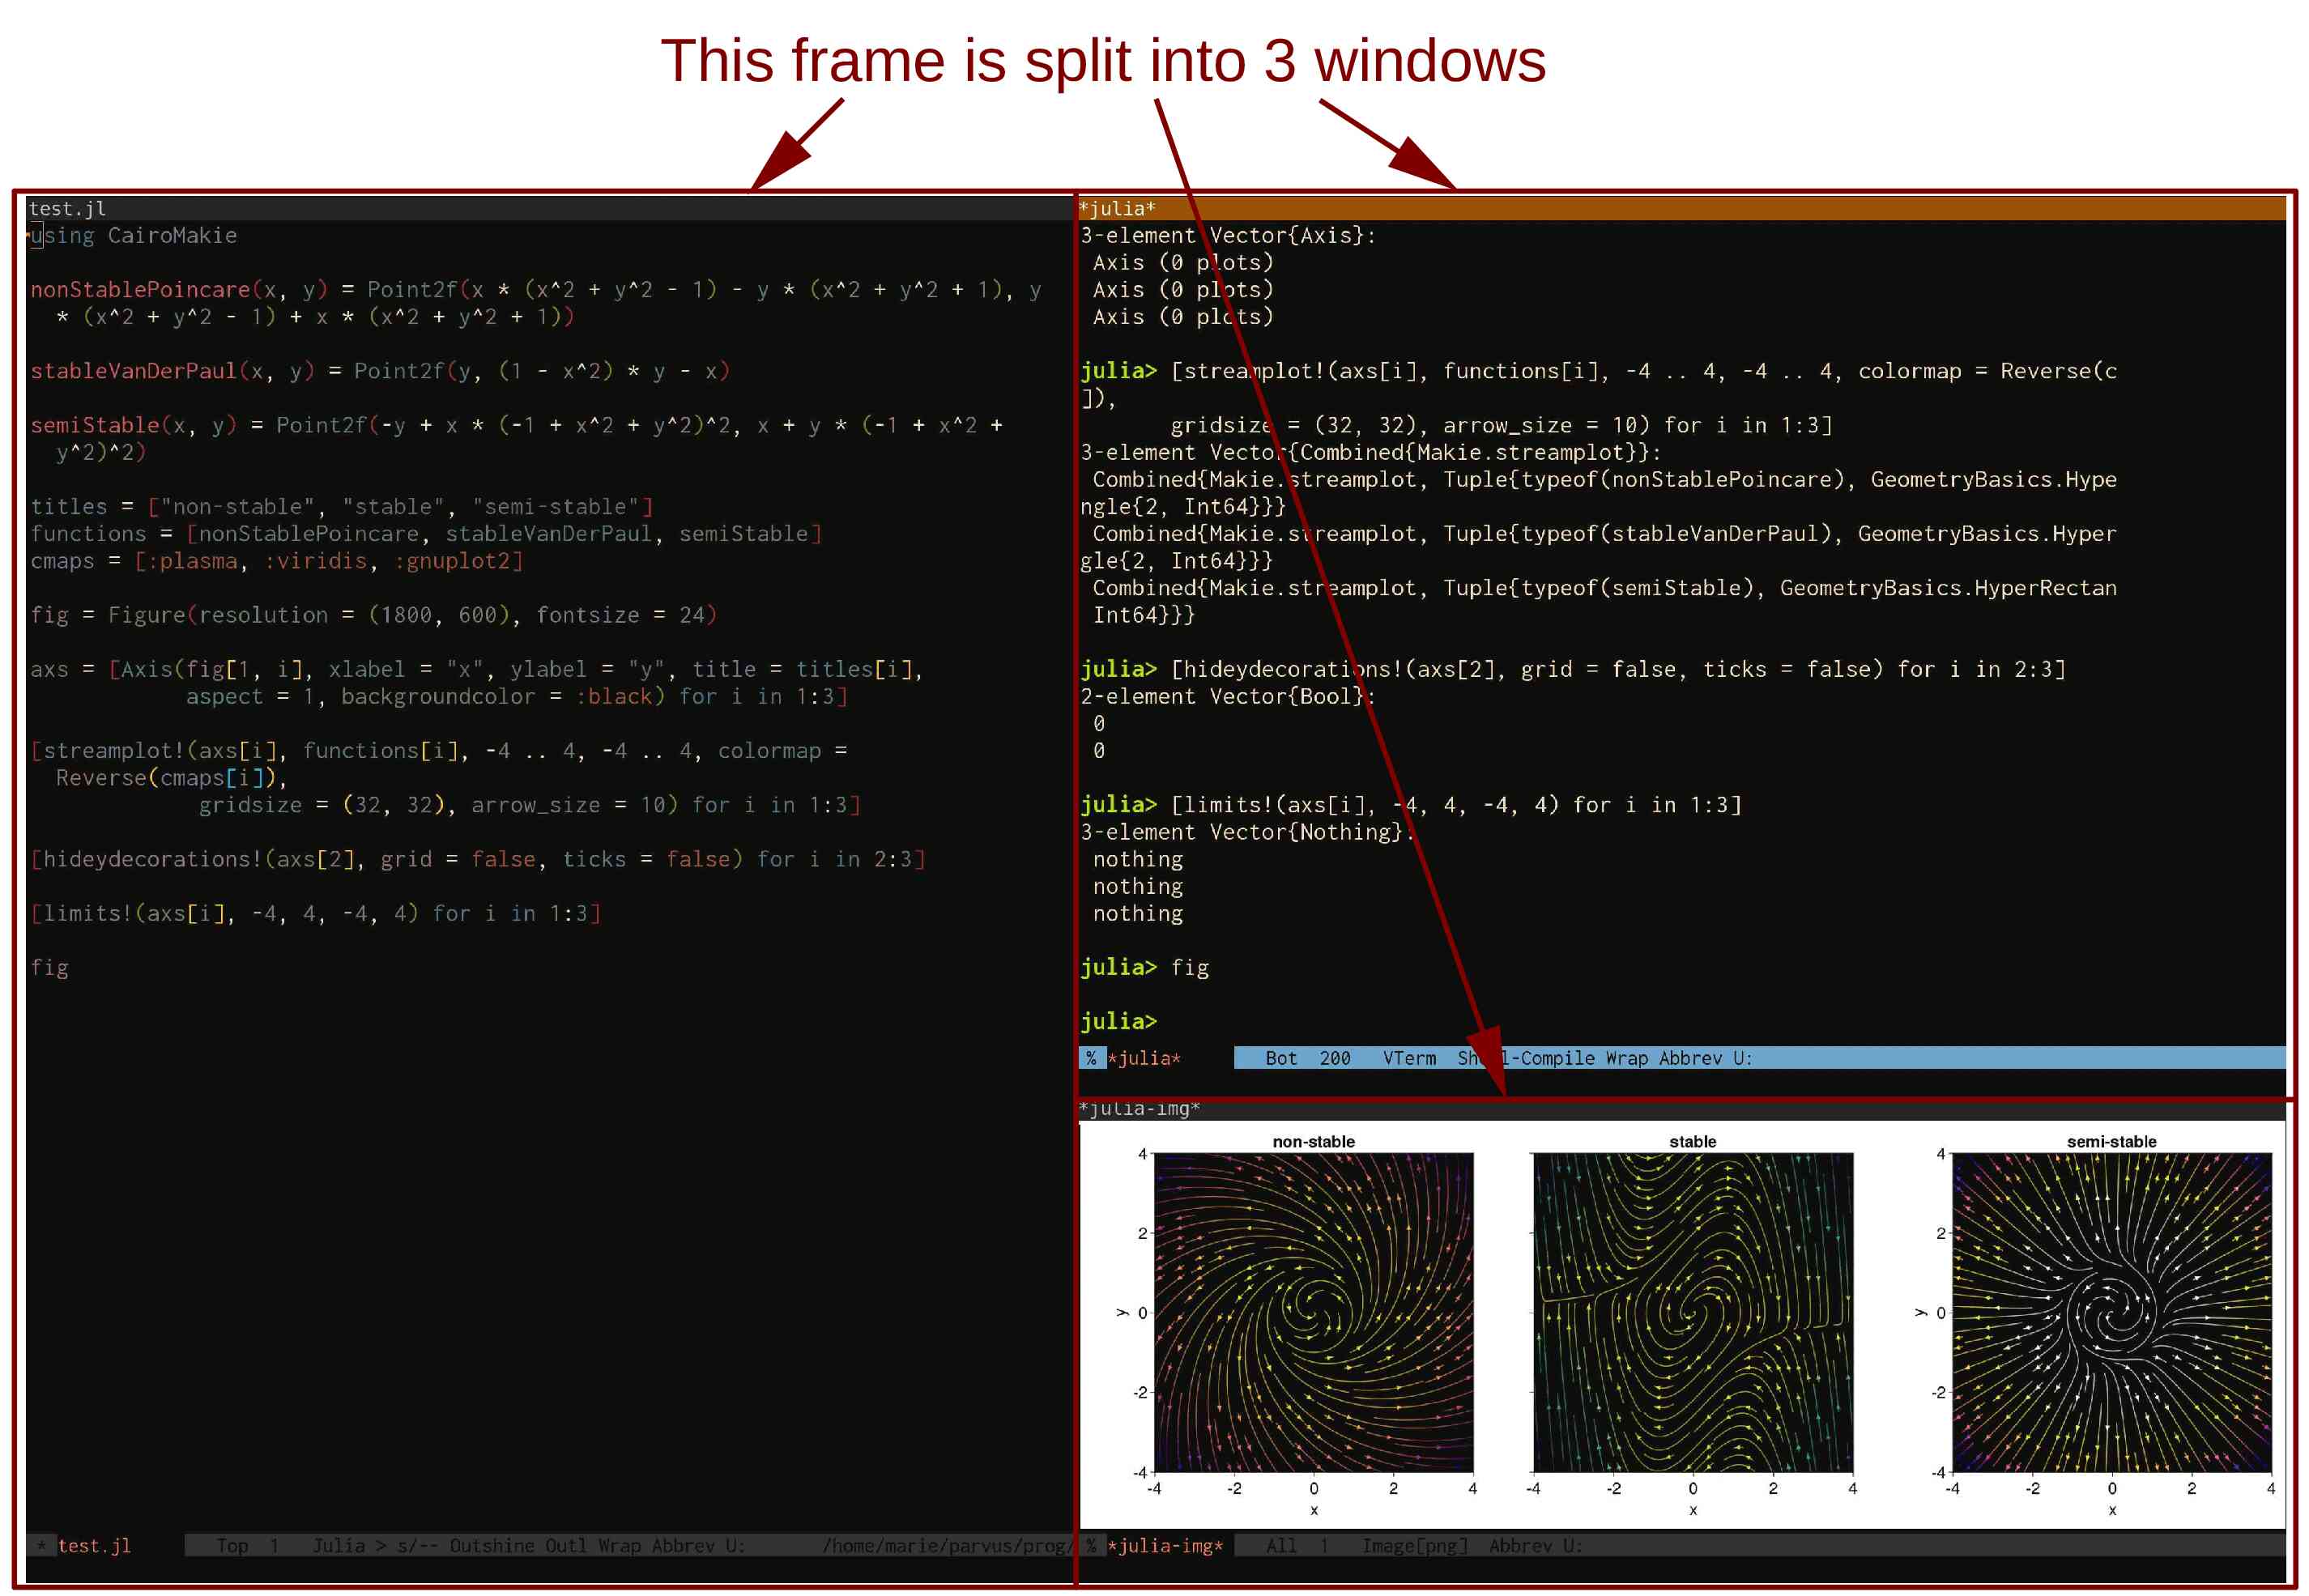Click 'using CairoMakie' line in test.jl

click(x=134, y=235)
